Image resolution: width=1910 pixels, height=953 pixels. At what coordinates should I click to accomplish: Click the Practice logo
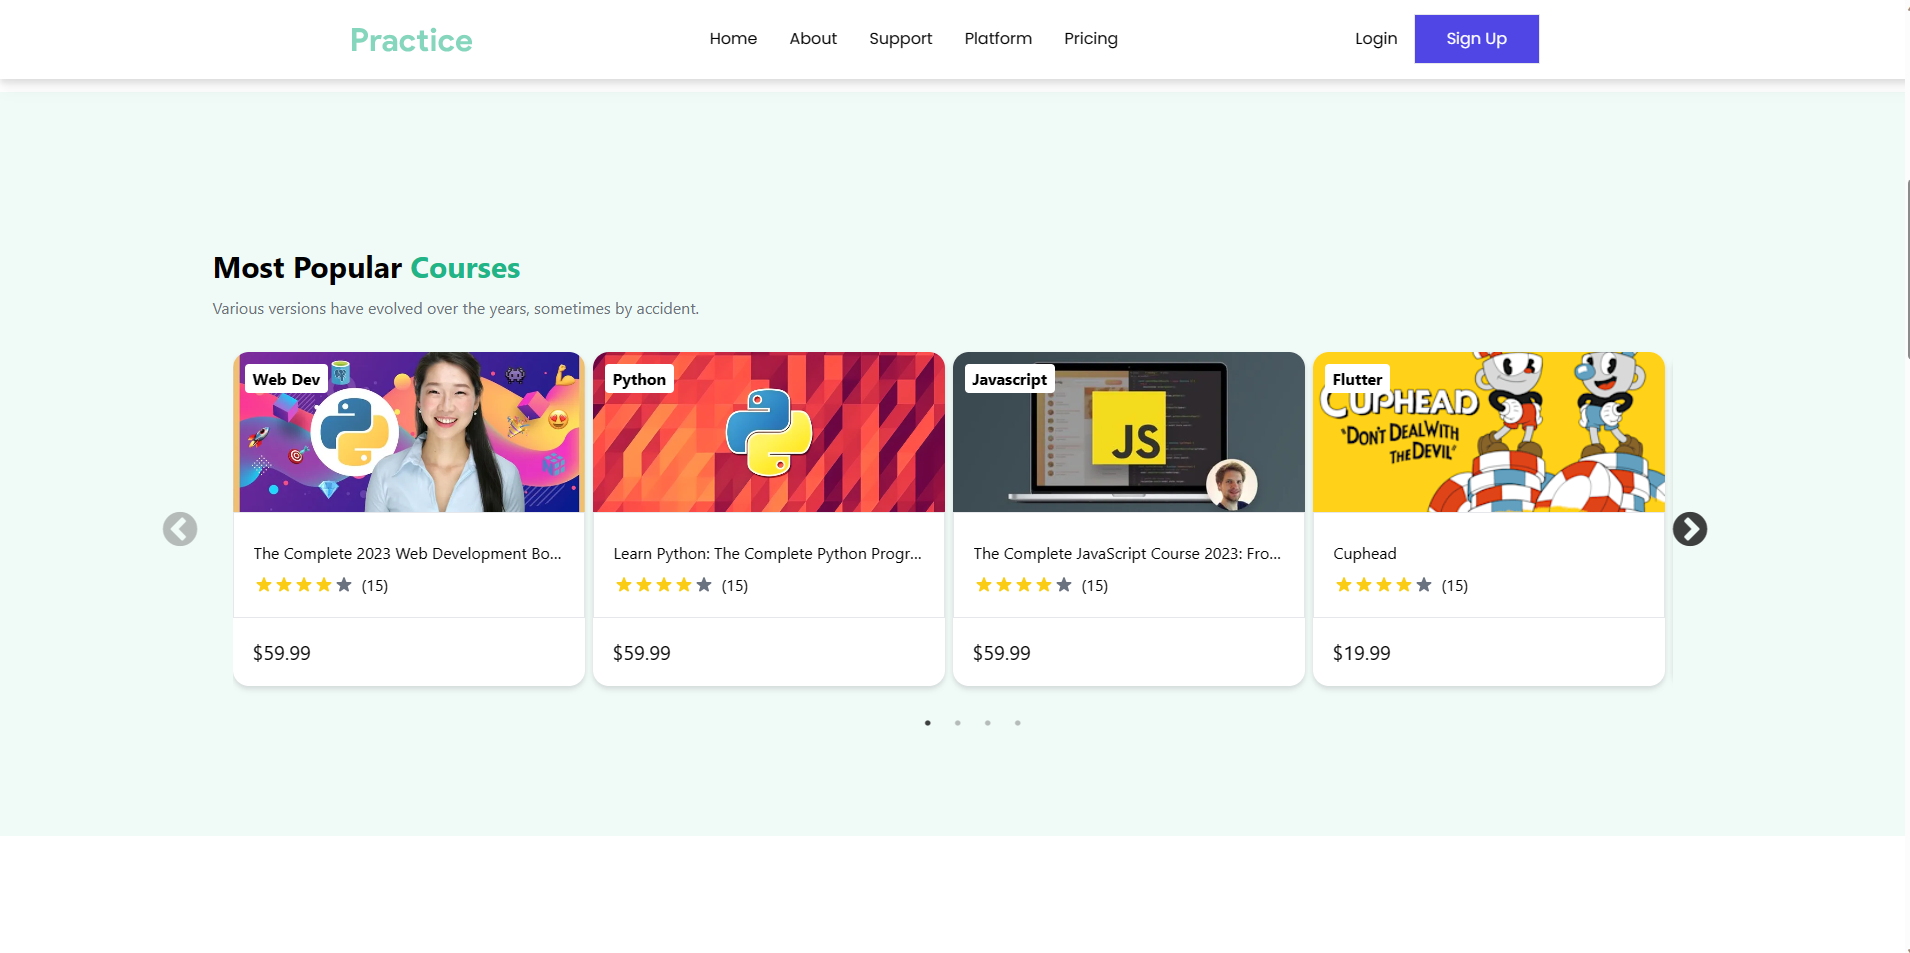[410, 40]
